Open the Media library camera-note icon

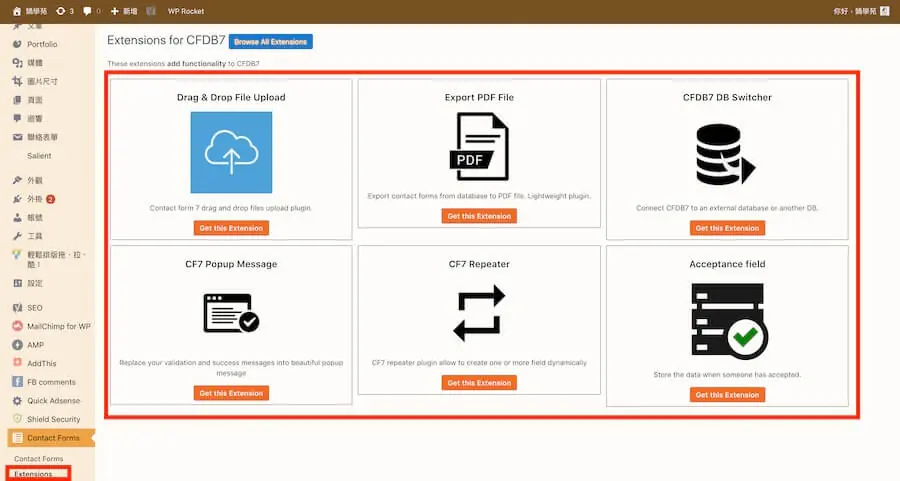(x=17, y=63)
